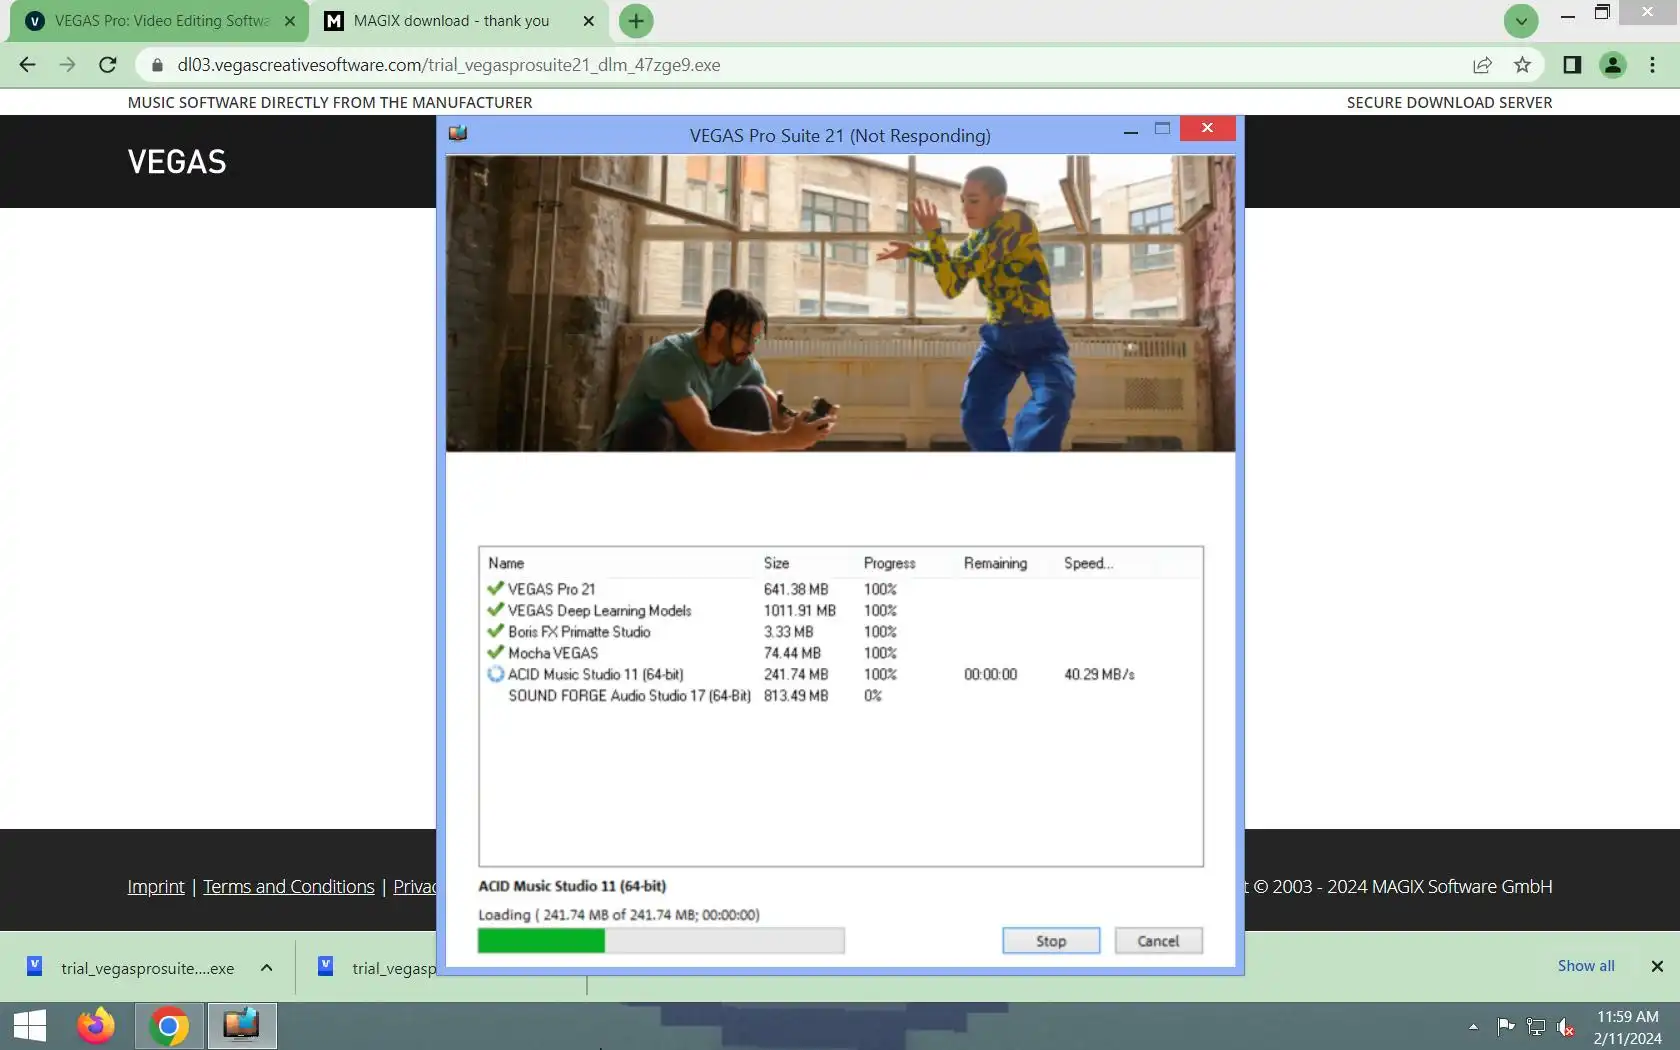This screenshot has height=1050, width=1680.
Task: Click the Speed column header
Action: click(1088, 563)
